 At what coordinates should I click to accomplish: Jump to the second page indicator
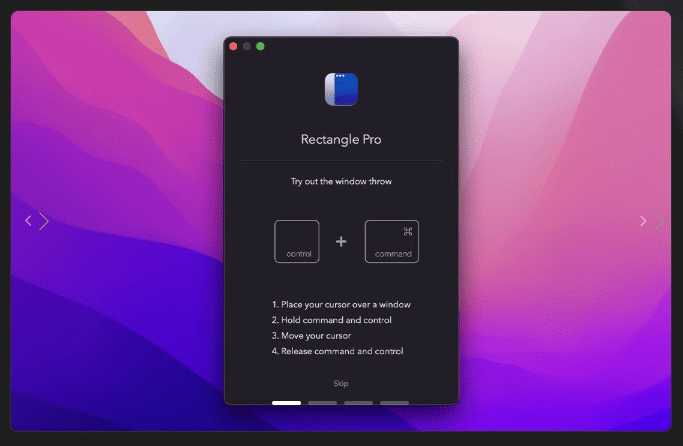coord(322,403)
